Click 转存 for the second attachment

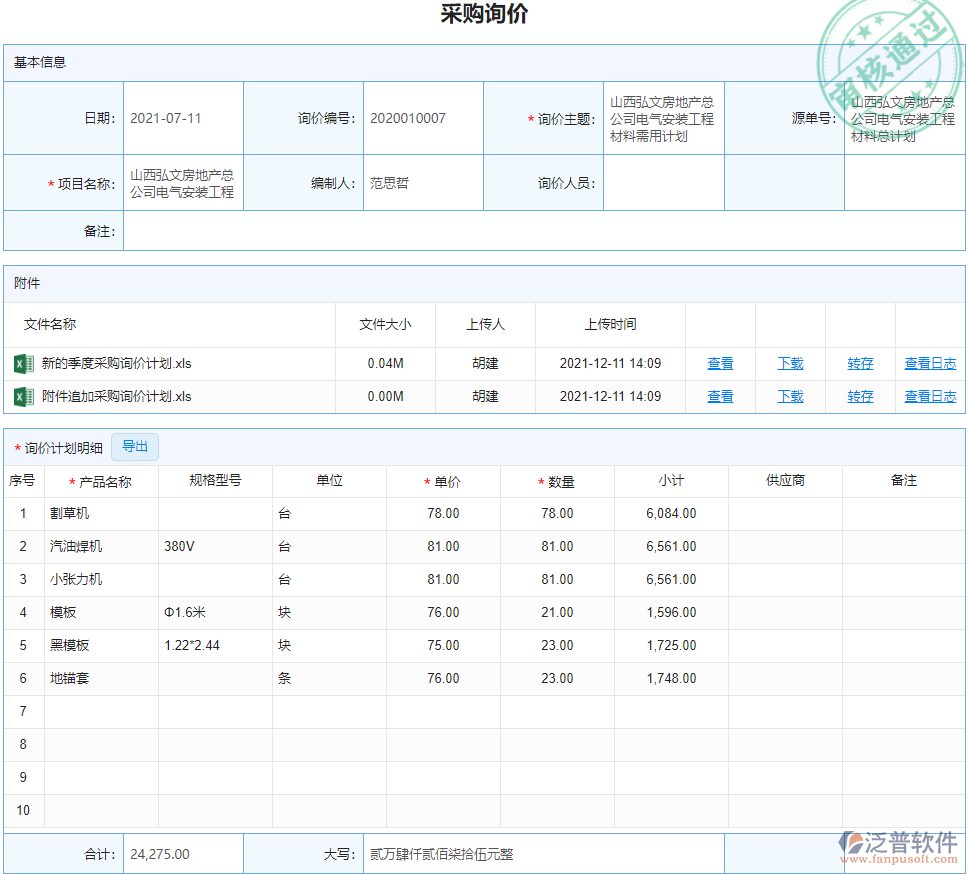[x=860, y=396]
